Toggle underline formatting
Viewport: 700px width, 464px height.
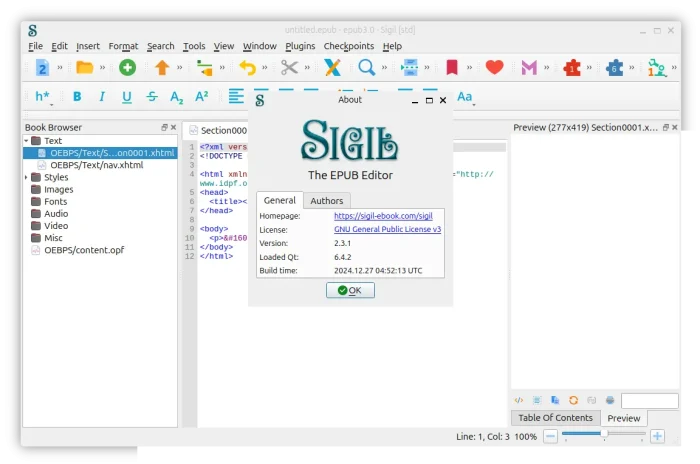pos(127,97)
